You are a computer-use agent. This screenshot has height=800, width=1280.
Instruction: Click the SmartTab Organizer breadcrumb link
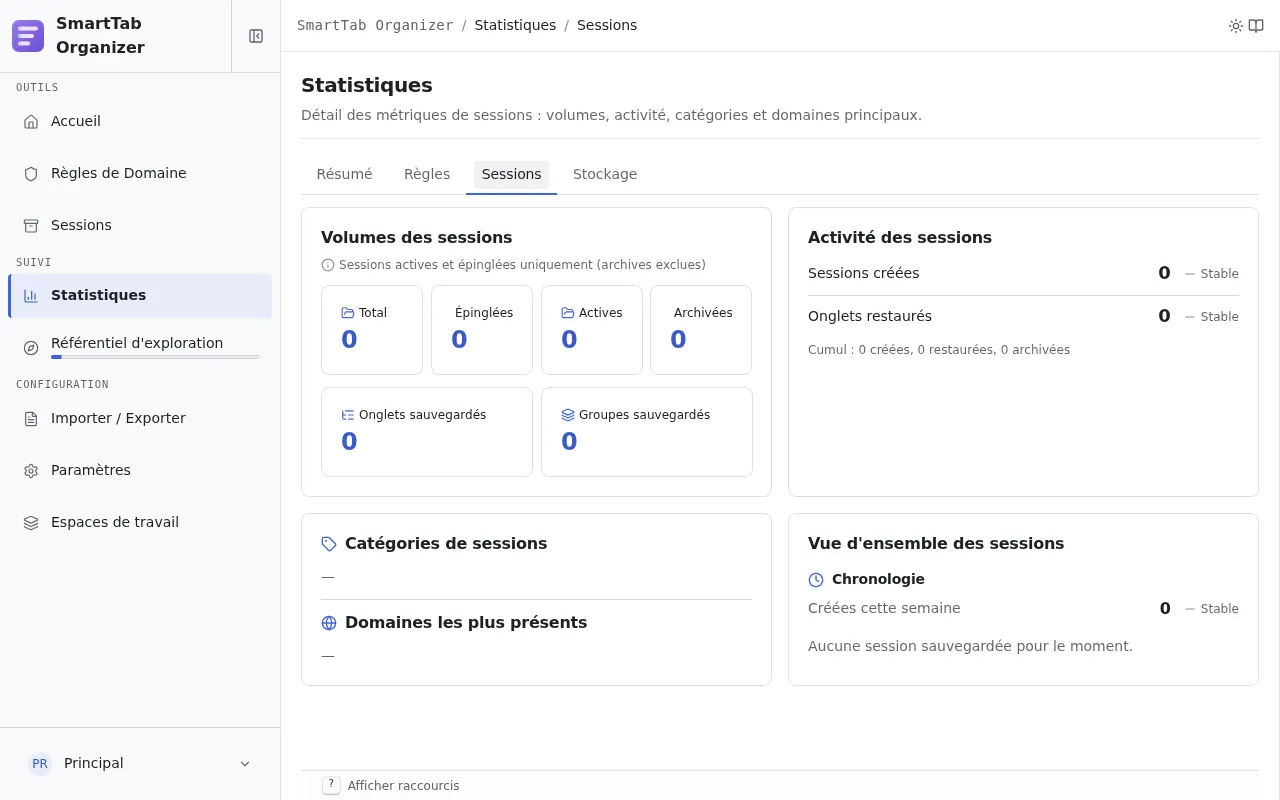coord(375,25)
